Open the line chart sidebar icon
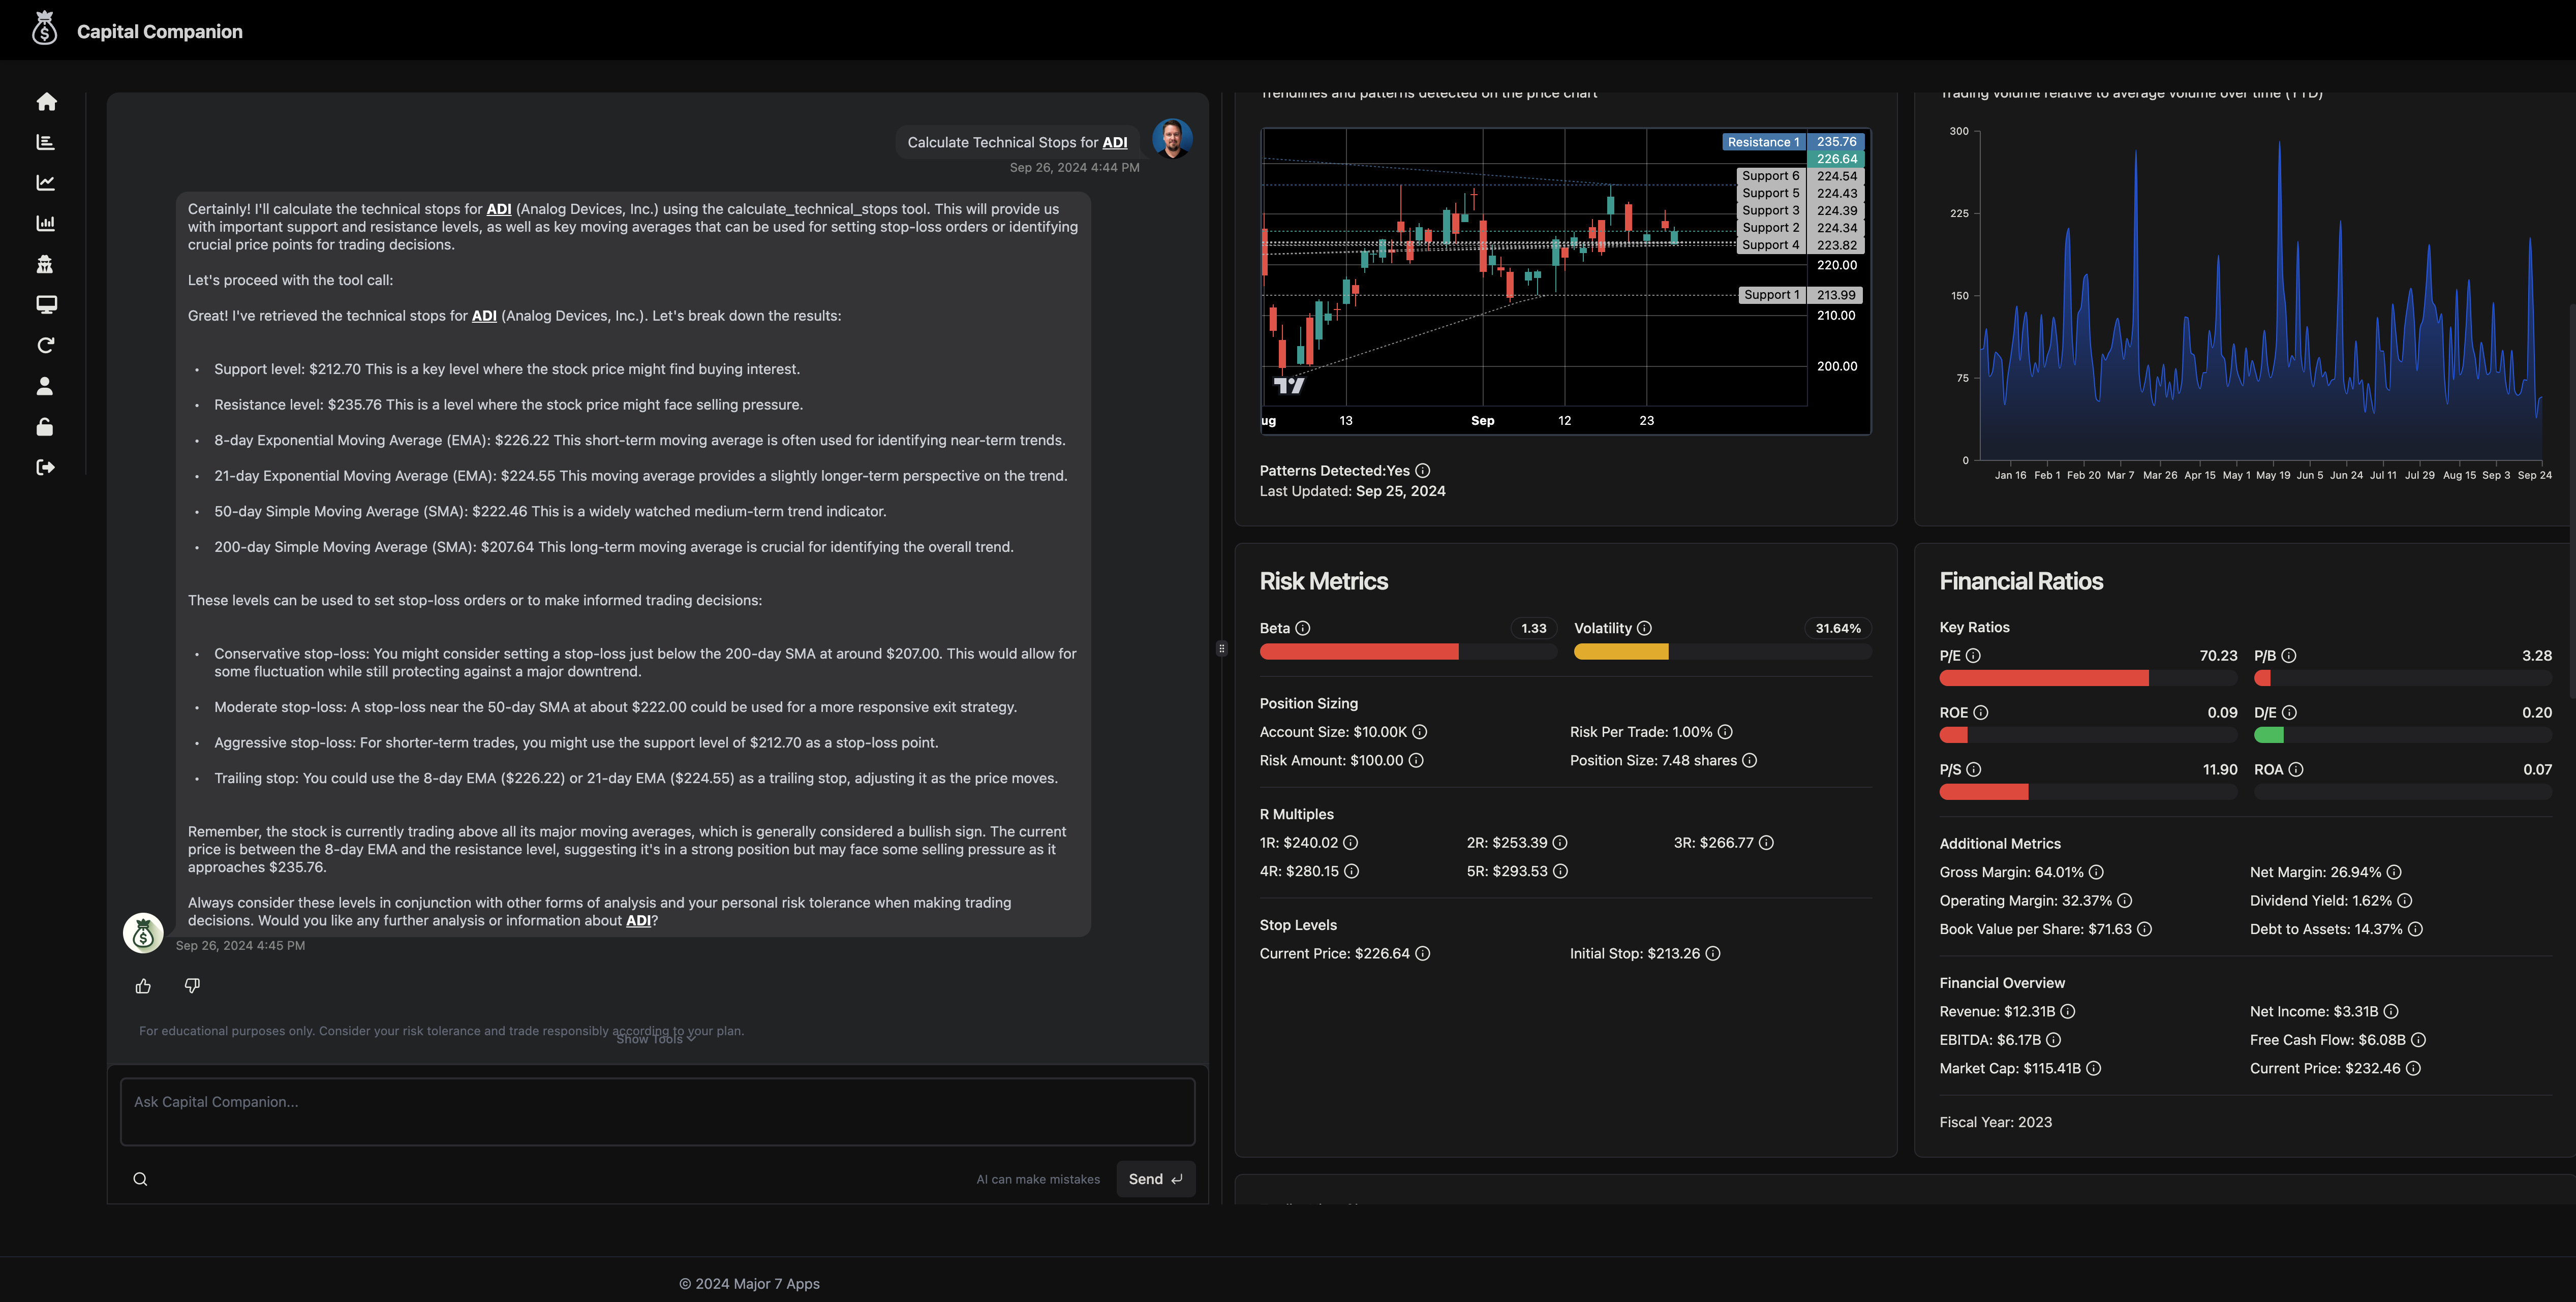 tap(46, 183)
